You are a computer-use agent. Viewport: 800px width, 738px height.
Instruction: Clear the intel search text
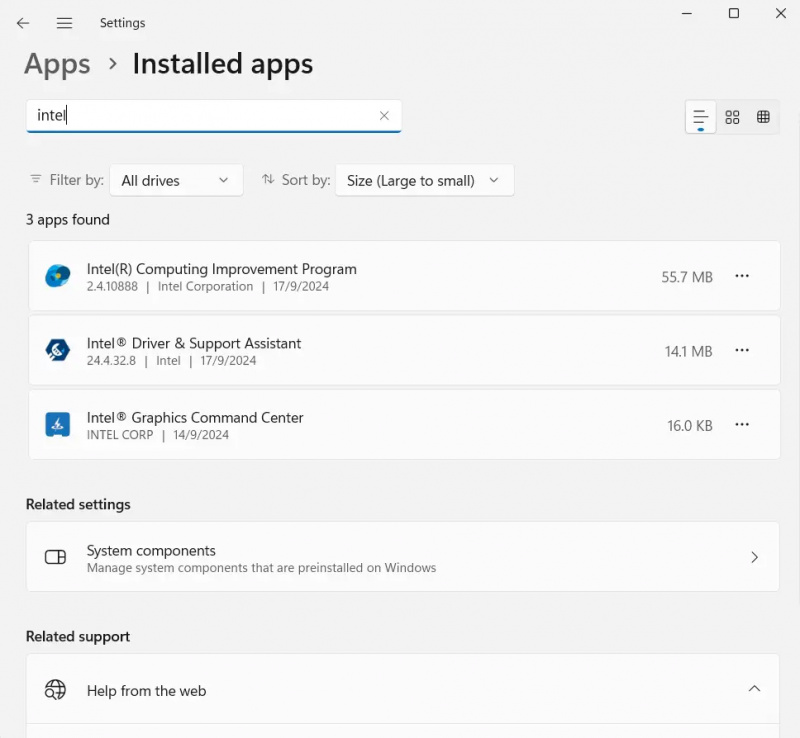(x=384, y=116)
